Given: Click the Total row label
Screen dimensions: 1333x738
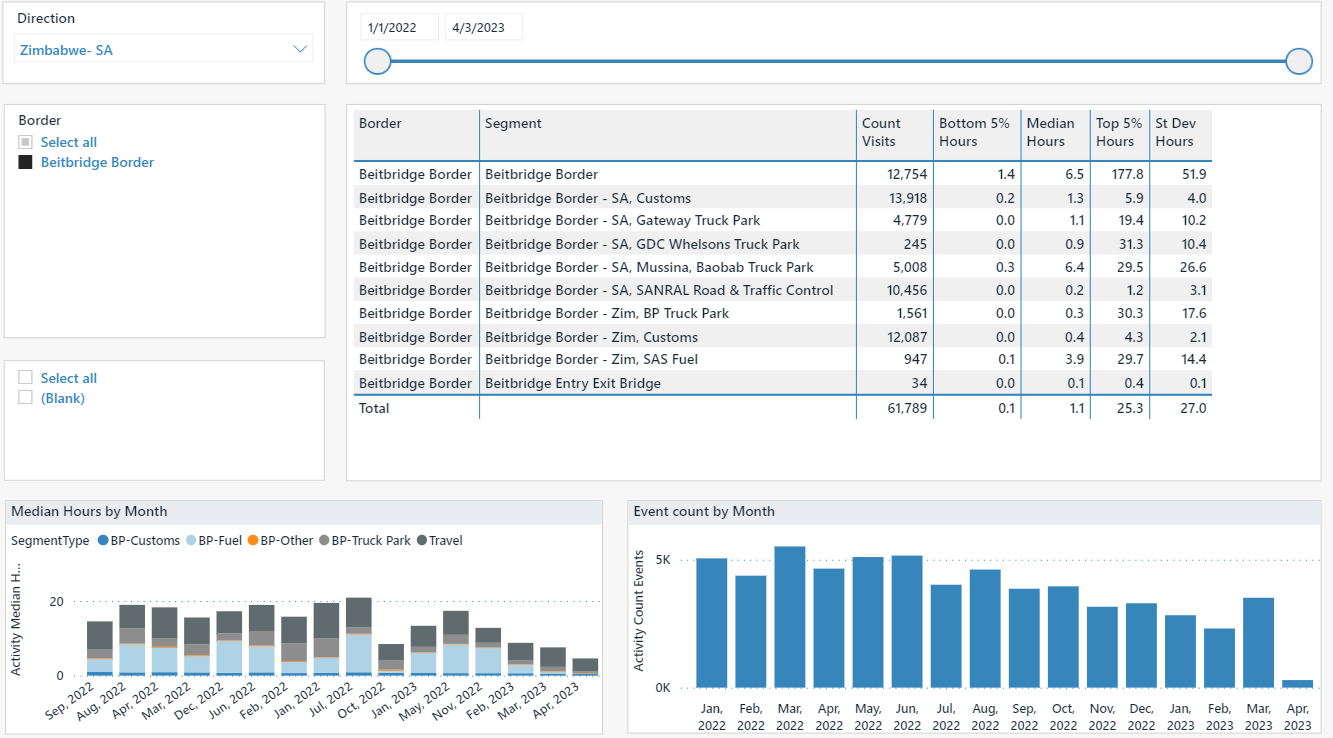Looking at the screenshot, I should 374,408.
